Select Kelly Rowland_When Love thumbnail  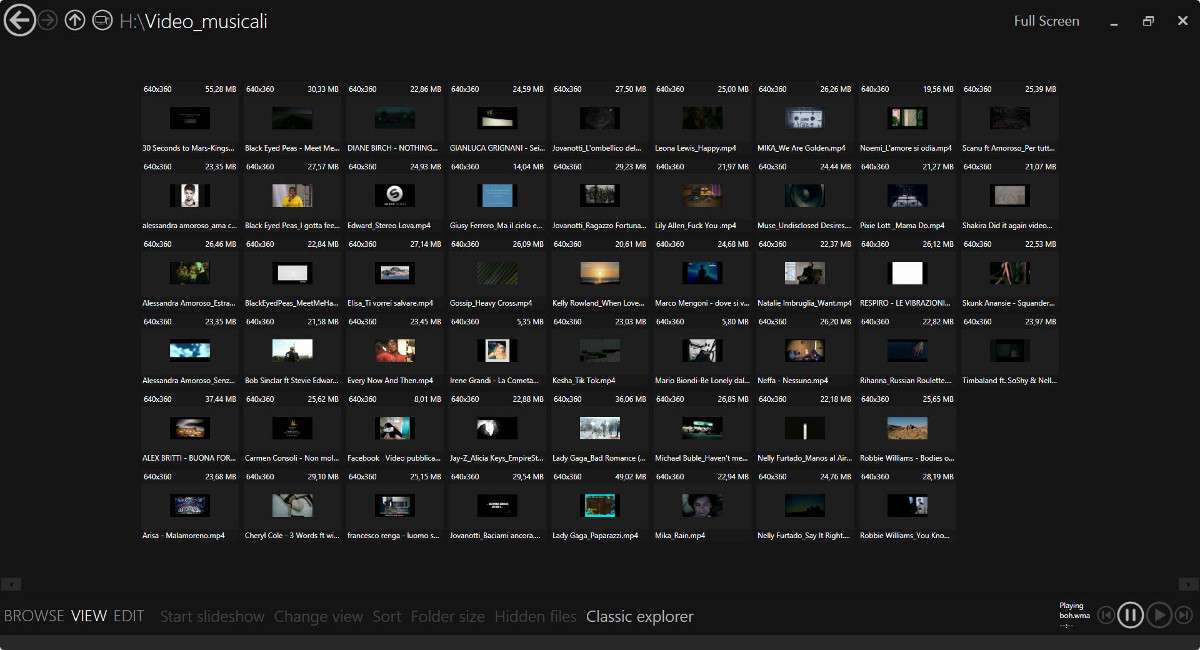600,274
